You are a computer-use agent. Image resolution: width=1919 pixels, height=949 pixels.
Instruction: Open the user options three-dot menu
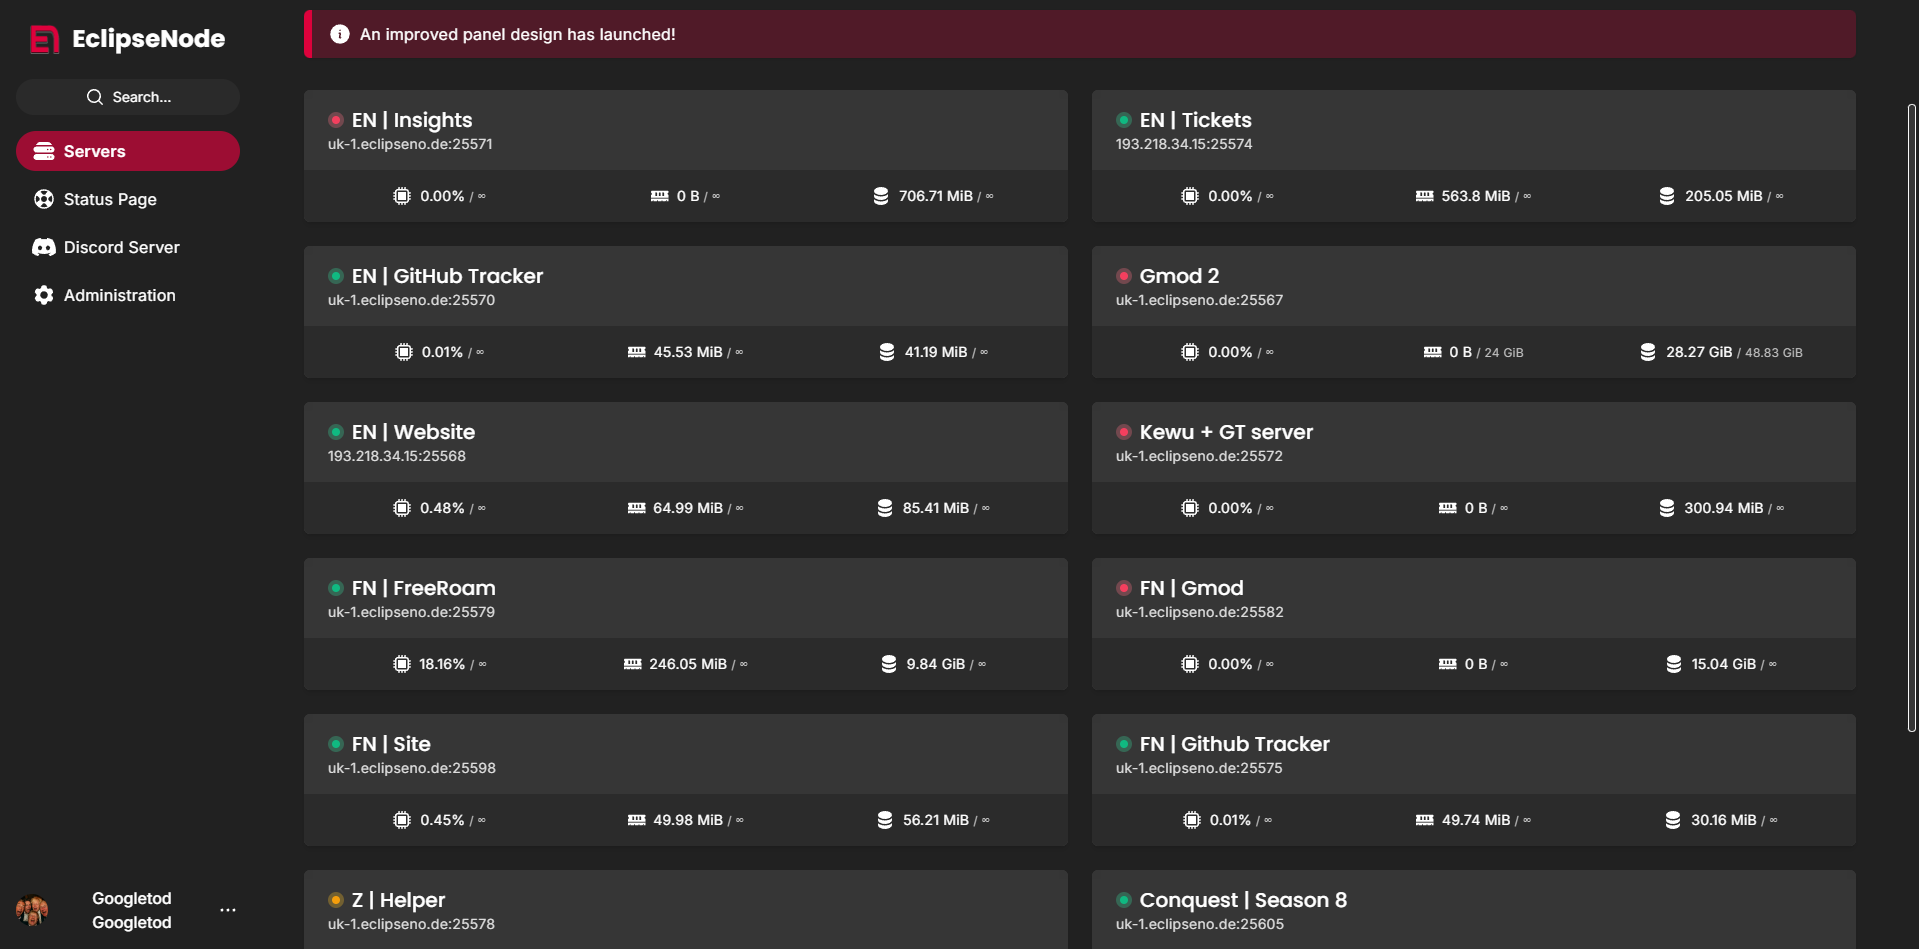click(x=228, y=910)
